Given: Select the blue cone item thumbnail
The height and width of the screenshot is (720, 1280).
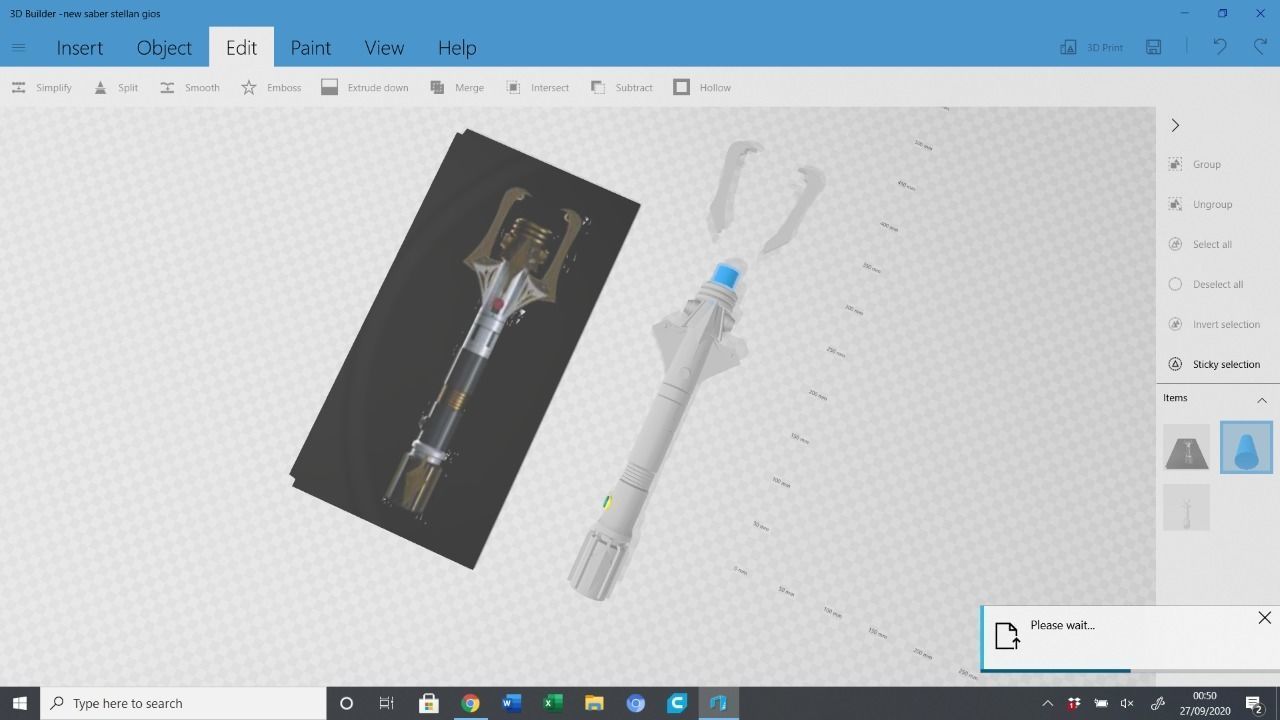Looking at the screenshot, I should (1246, 447).
